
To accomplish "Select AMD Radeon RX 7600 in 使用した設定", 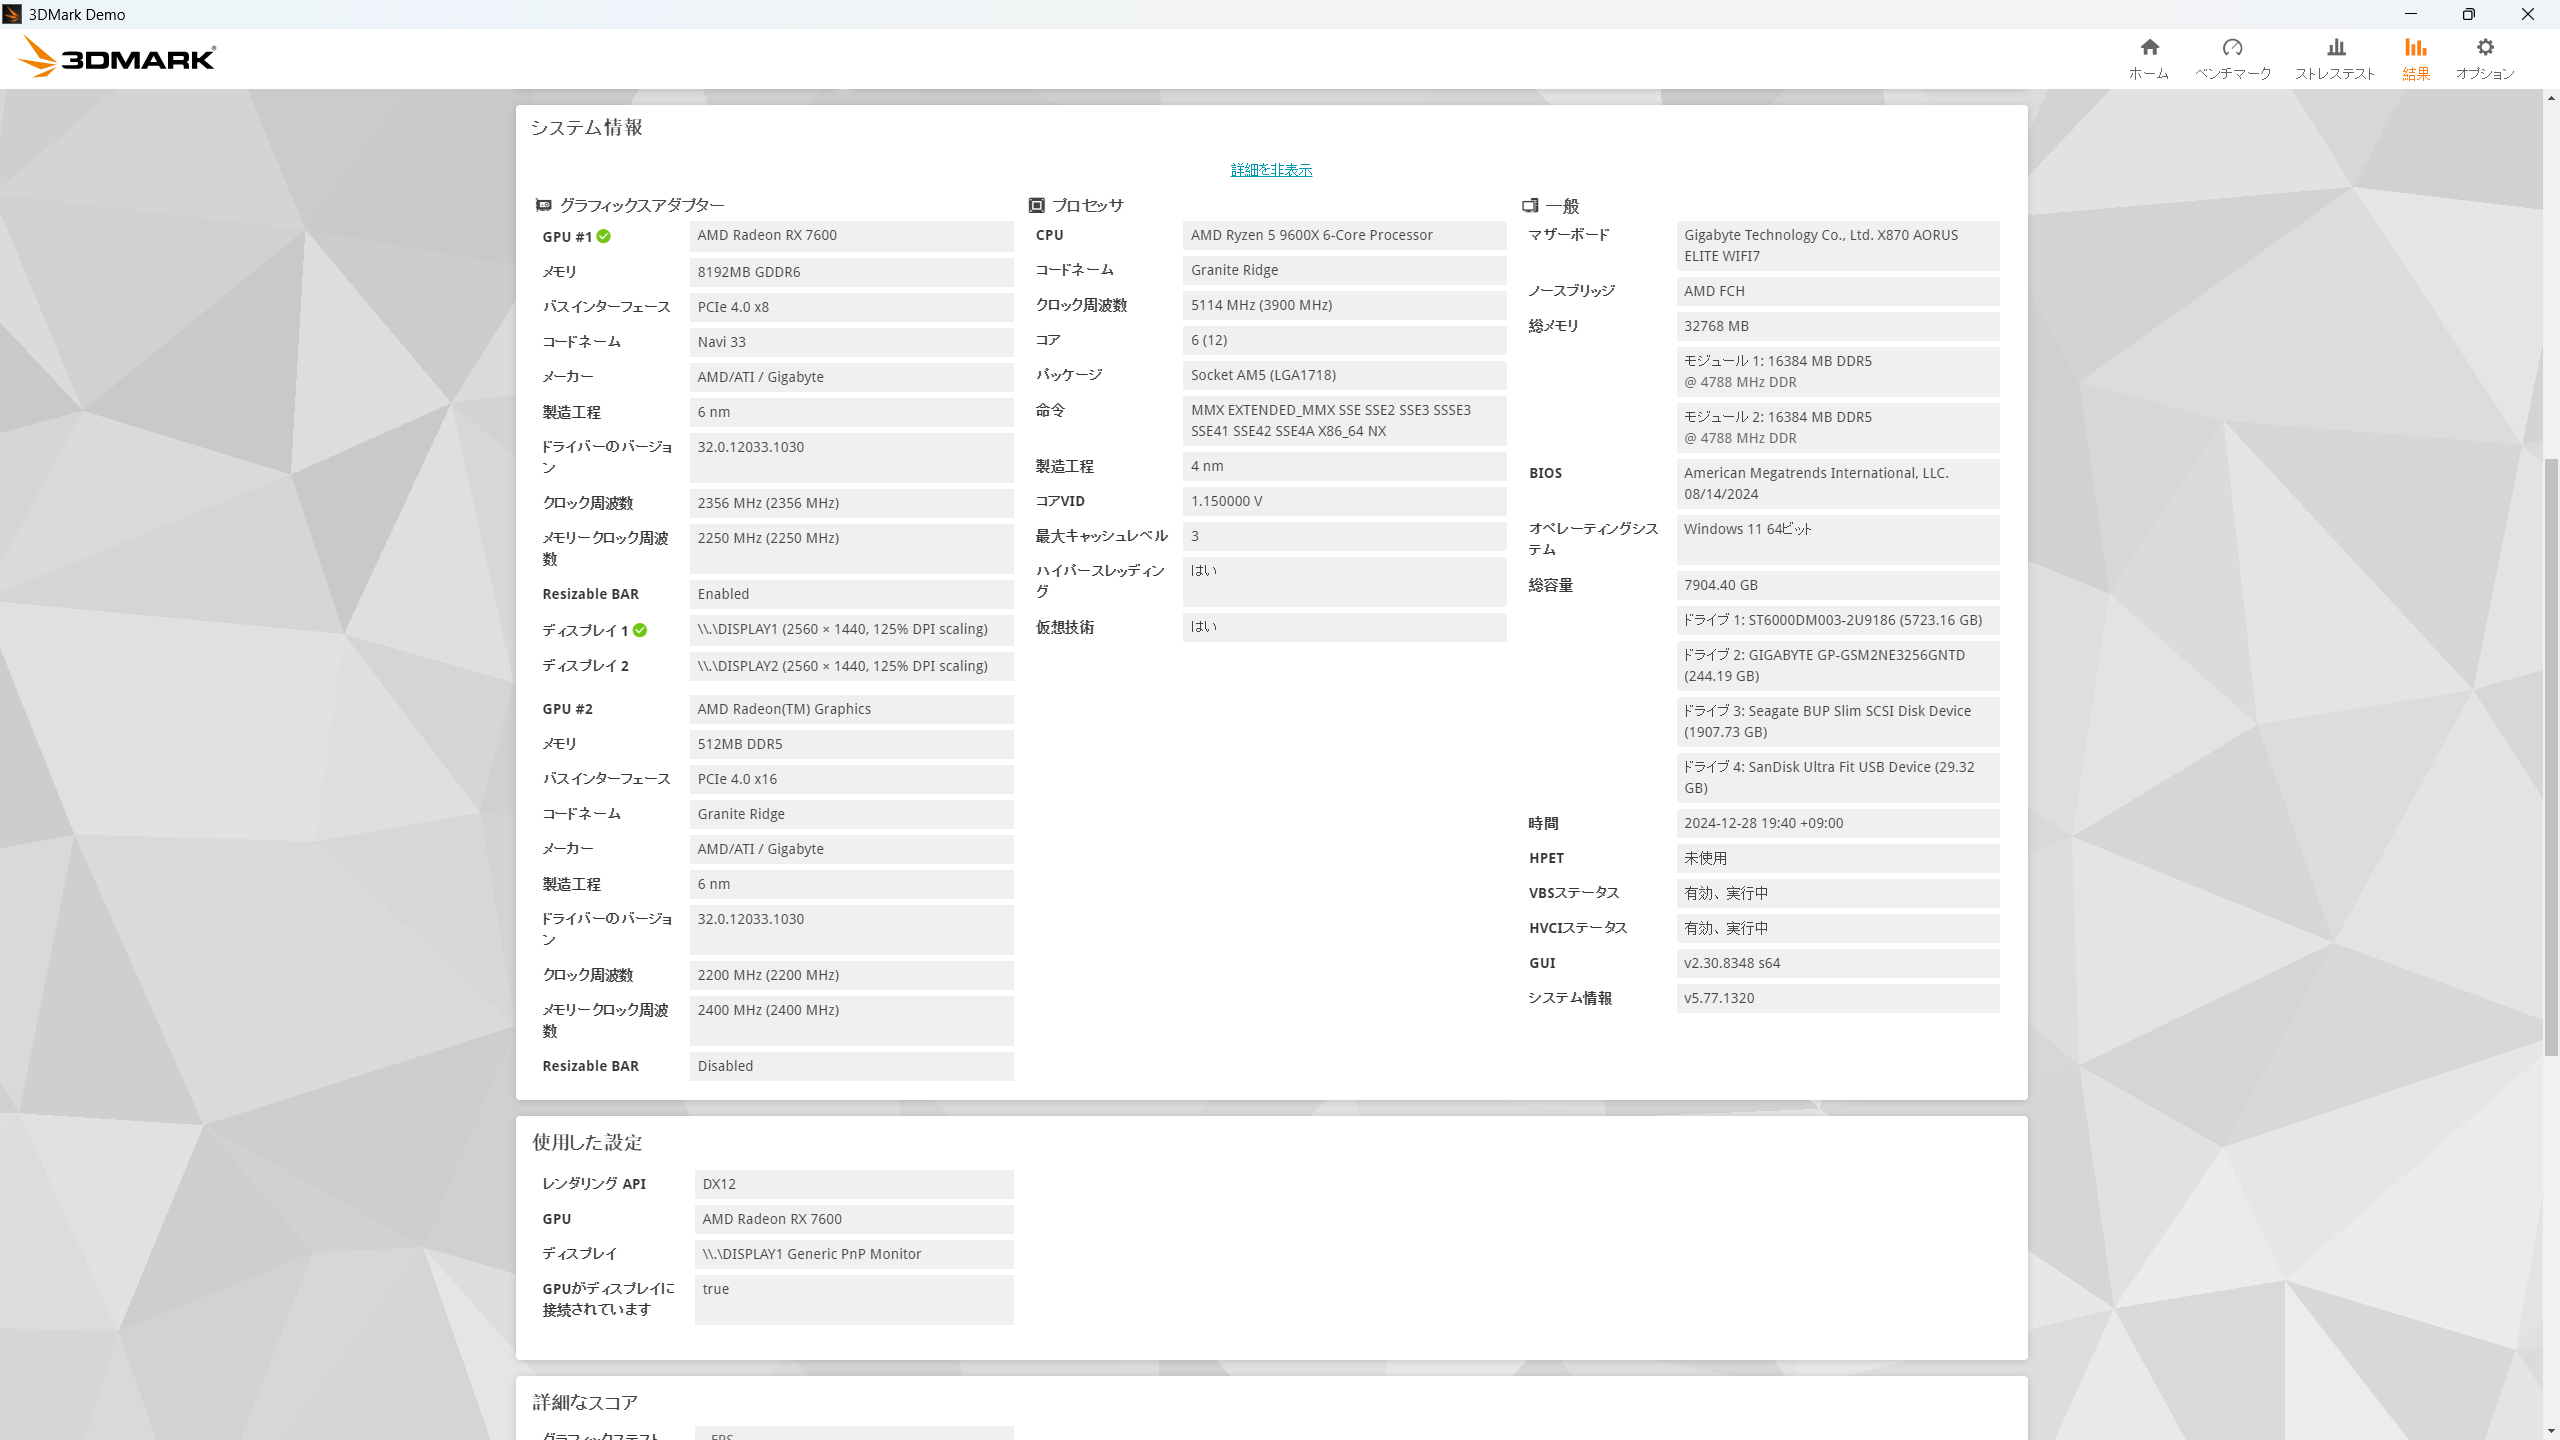I will (x=854, y=1219).
